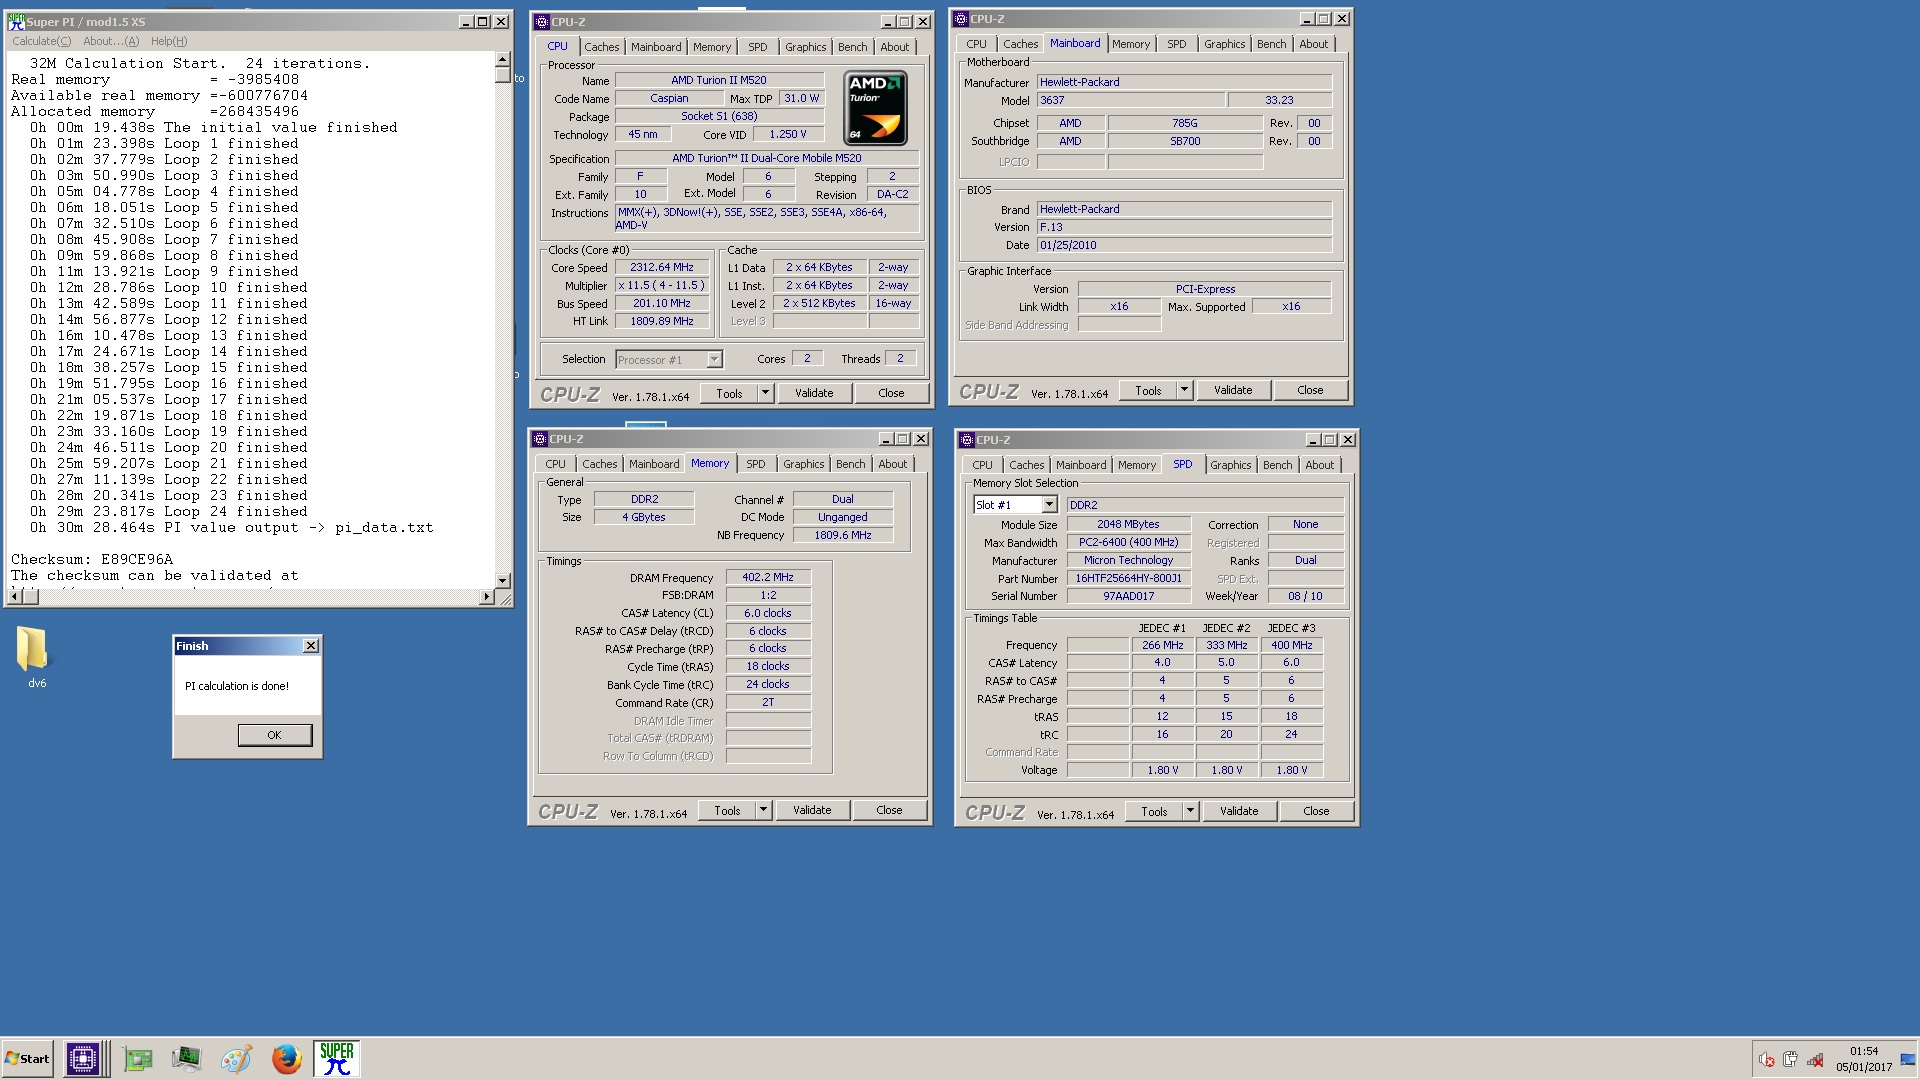
Task: Click Super PI horizontal scrollbar right arrow
Action: 487,597
